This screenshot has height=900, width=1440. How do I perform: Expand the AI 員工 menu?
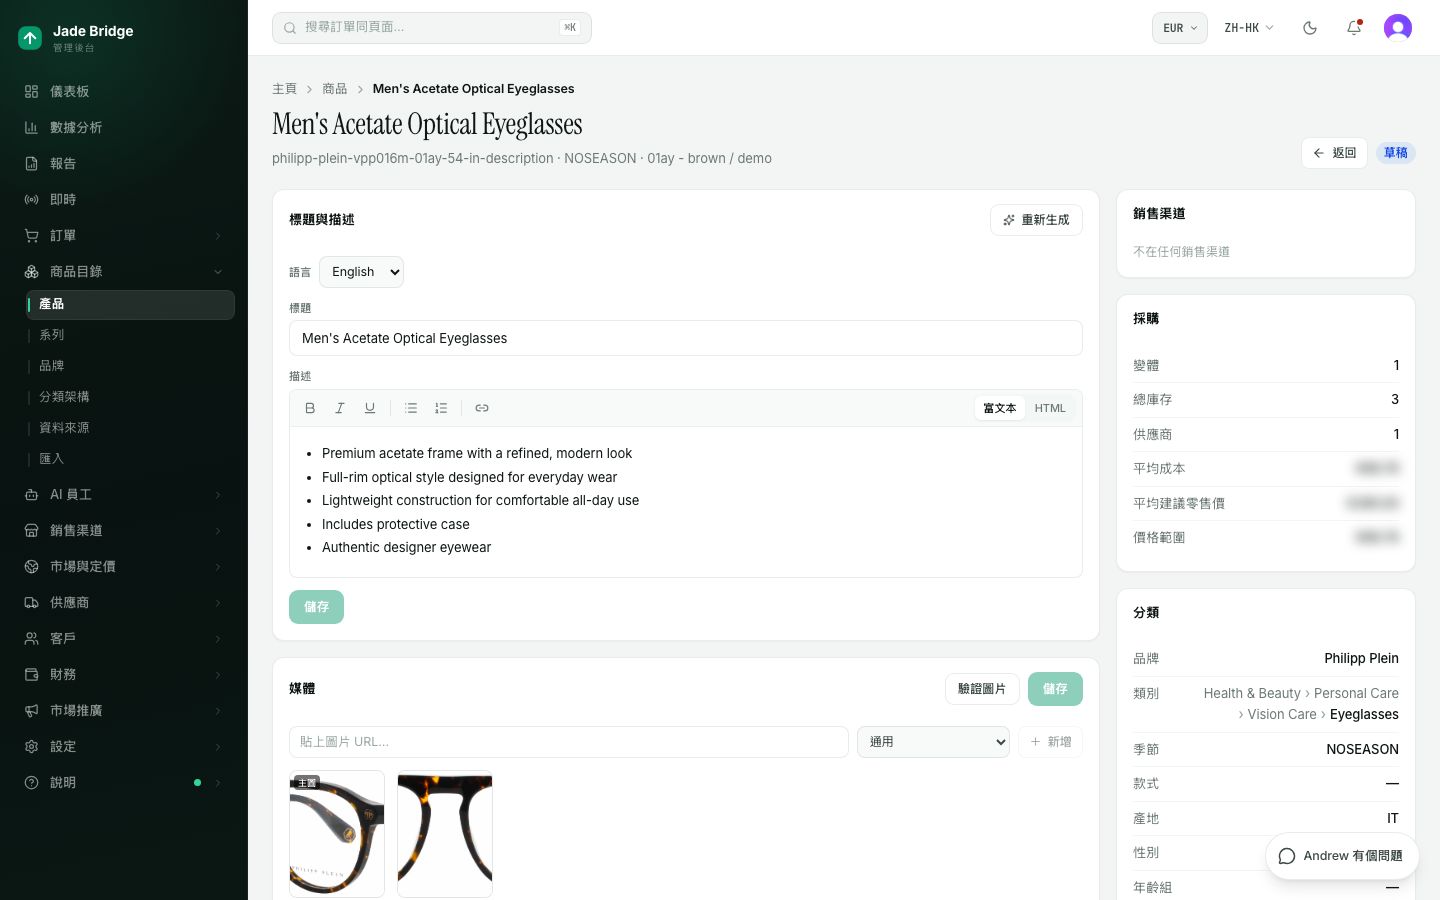pos(124,494)
